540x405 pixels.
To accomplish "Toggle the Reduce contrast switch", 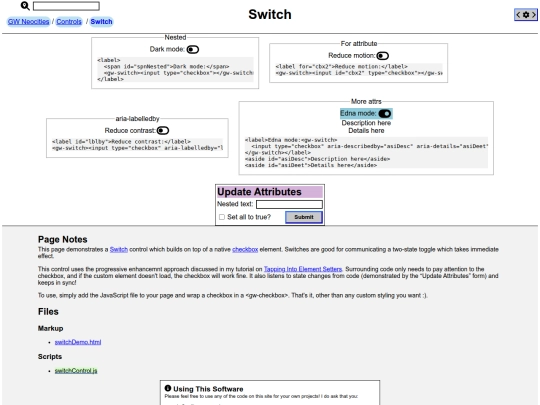I will tap(163, 131).
